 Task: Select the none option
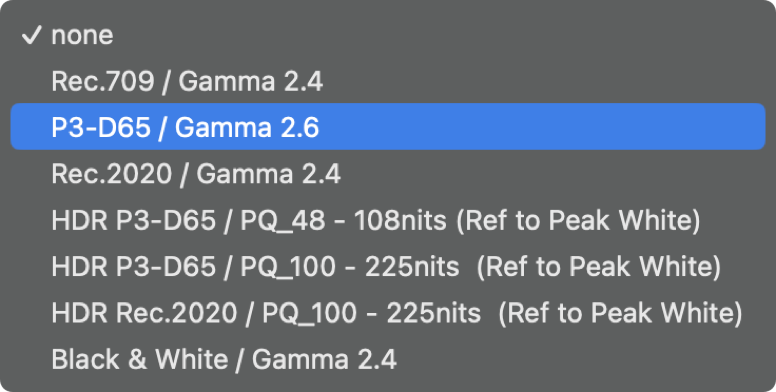[x=388, y=35]
